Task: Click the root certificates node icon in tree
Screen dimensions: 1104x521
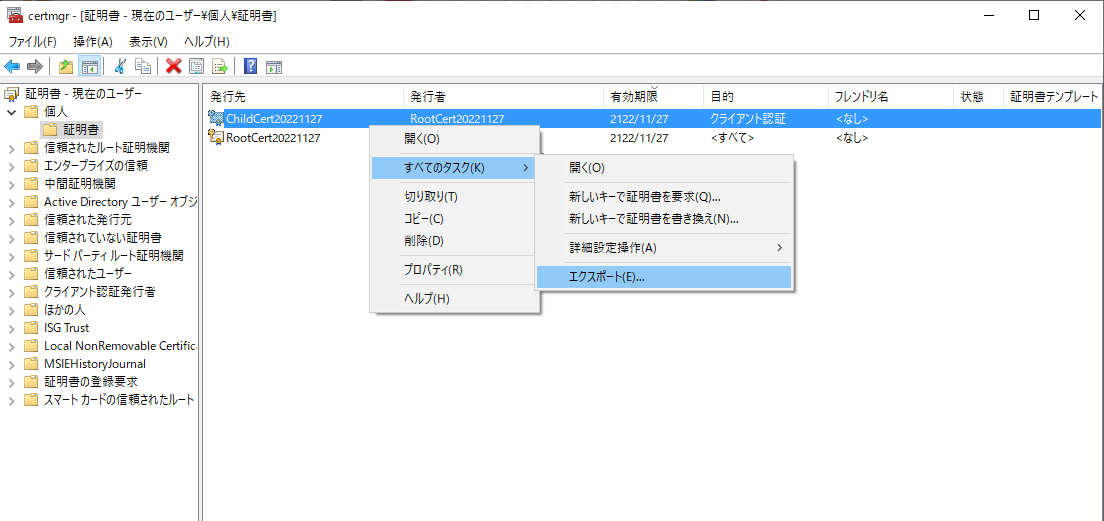Action: [11, 94]
